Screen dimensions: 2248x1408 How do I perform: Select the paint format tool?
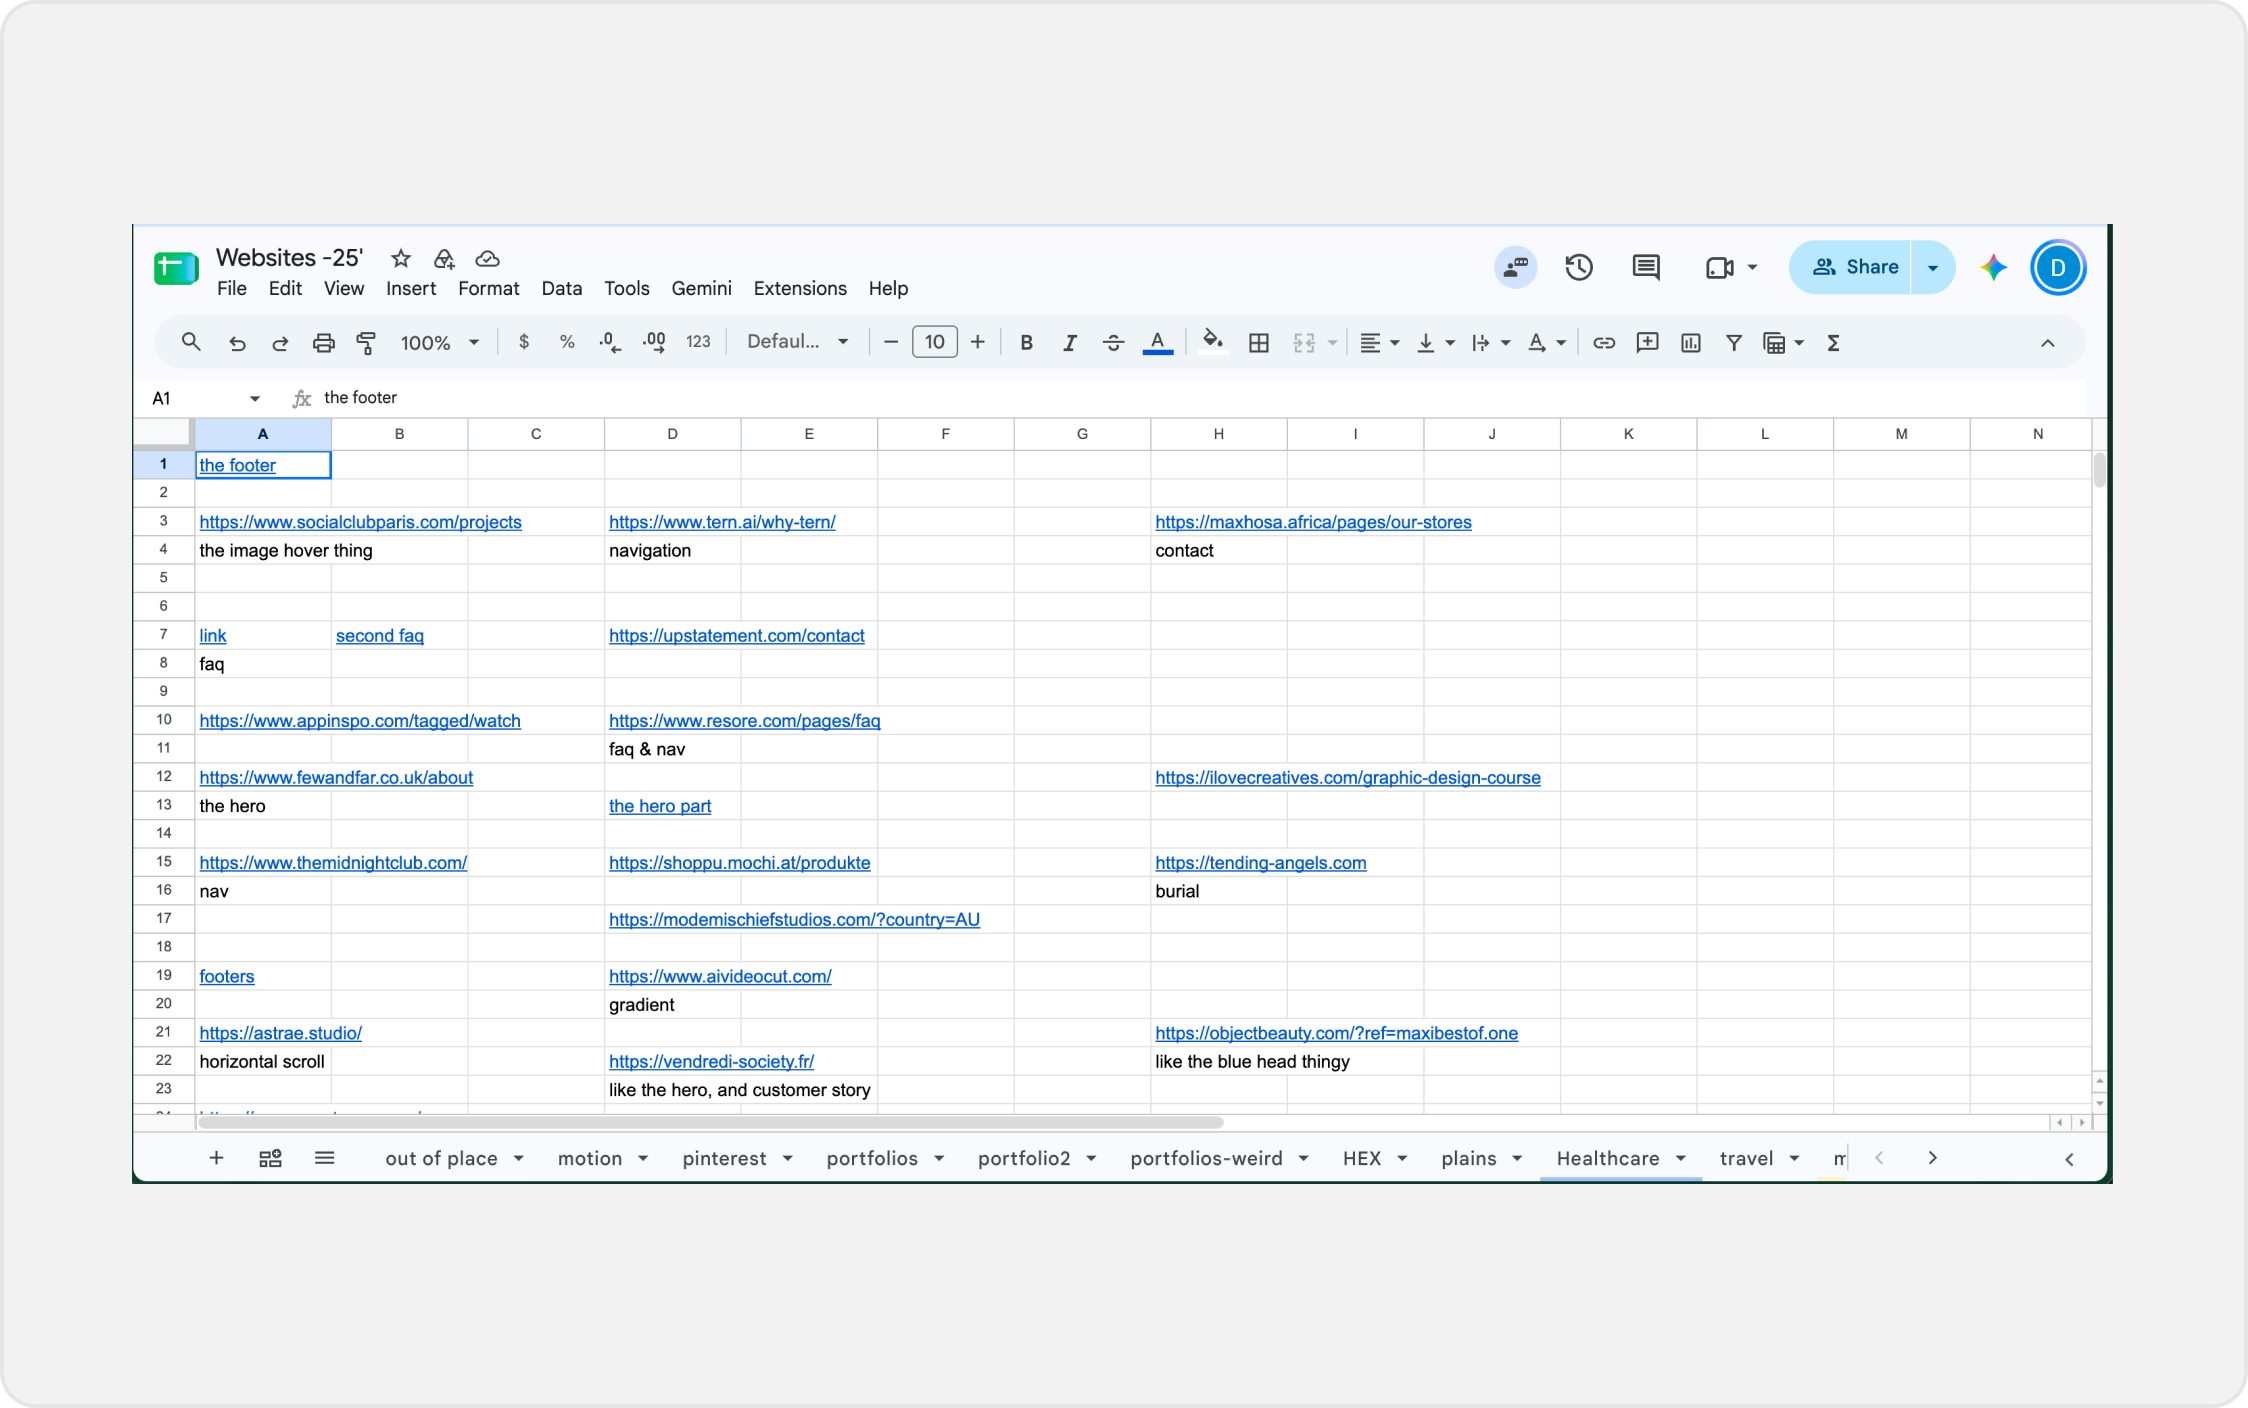tap(366, 343)
